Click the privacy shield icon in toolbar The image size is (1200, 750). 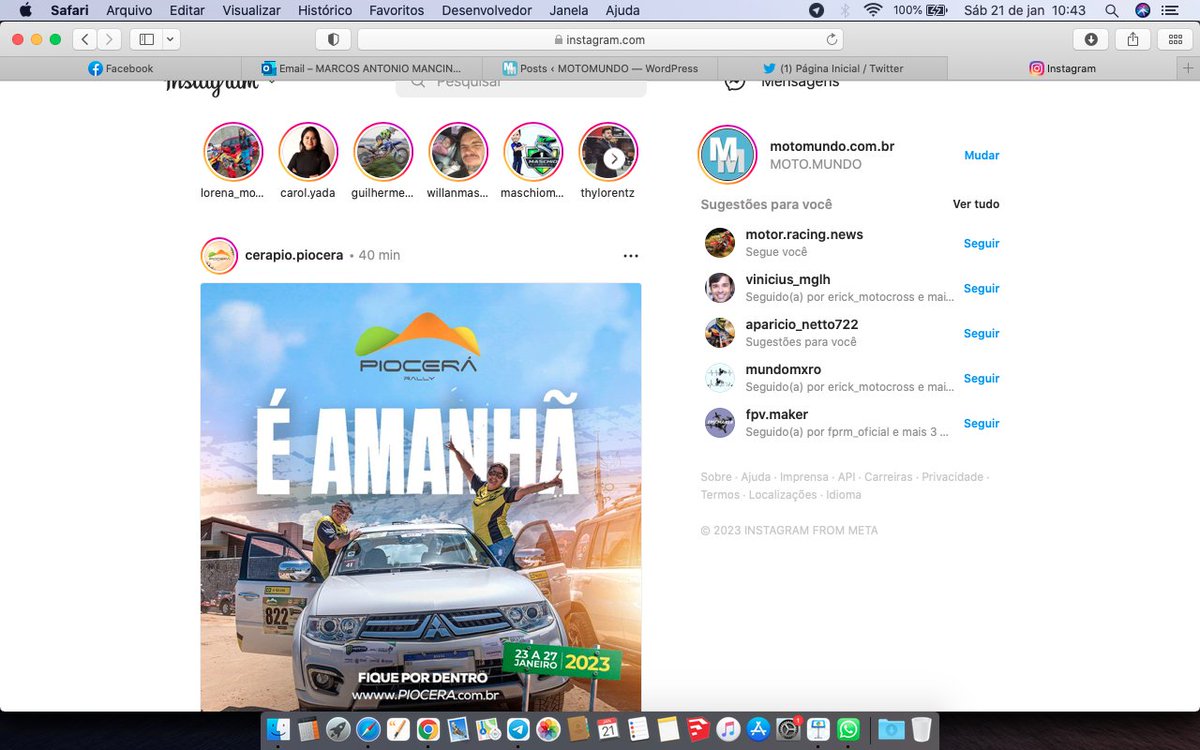click(x=333, y=39)
